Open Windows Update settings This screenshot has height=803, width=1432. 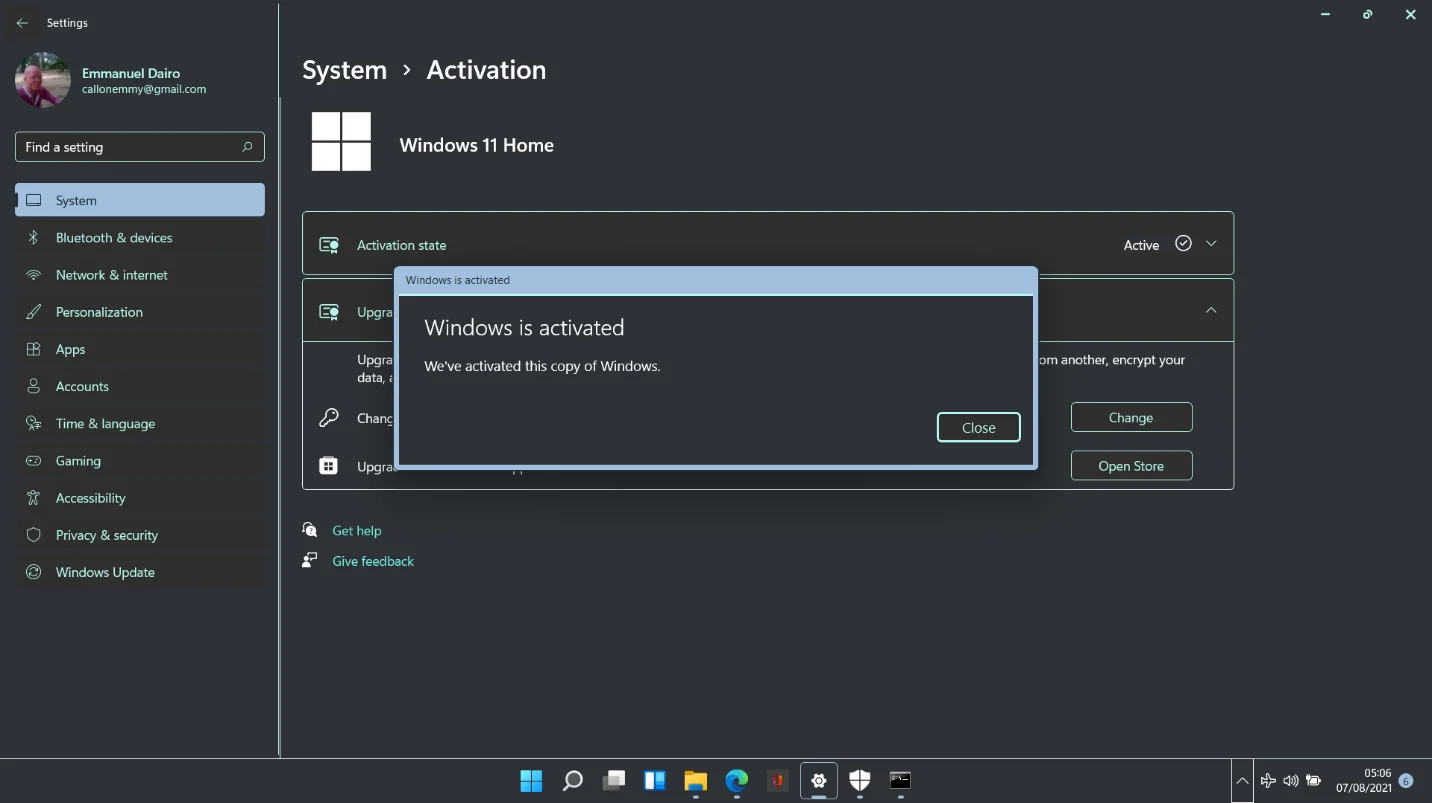tap(140, 572)
